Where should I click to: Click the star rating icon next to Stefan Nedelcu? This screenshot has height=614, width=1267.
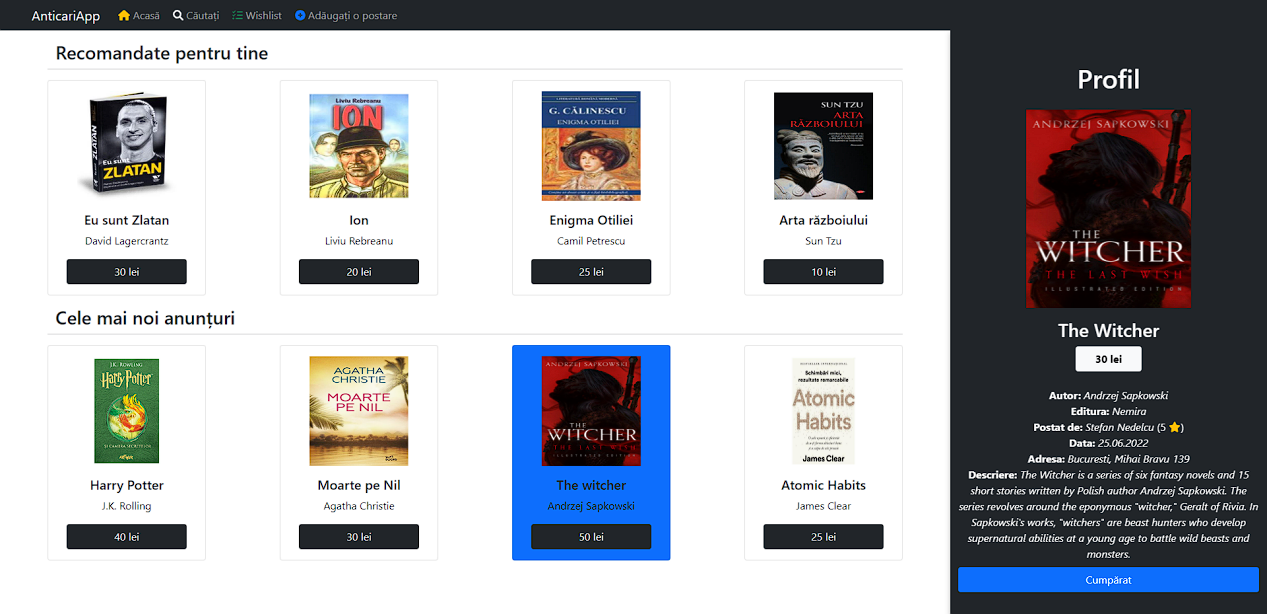click(1174, 427)
